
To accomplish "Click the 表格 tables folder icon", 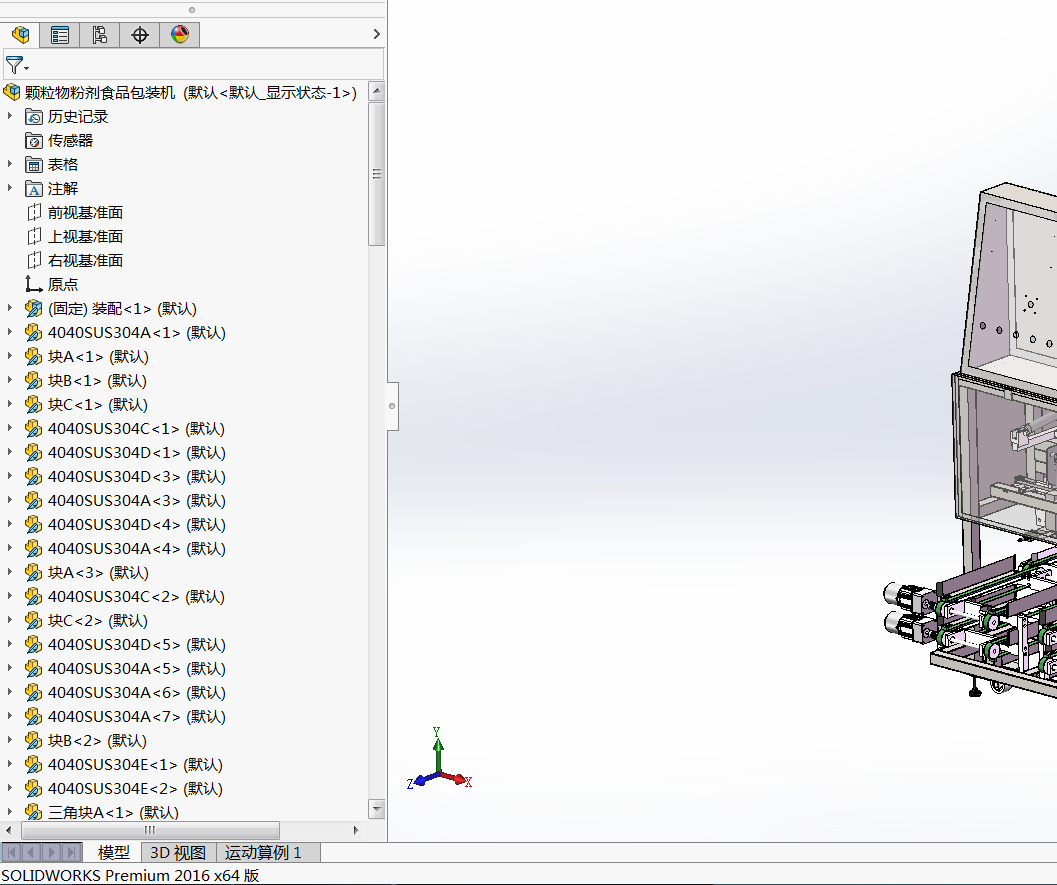I will (x=34, y=164).
